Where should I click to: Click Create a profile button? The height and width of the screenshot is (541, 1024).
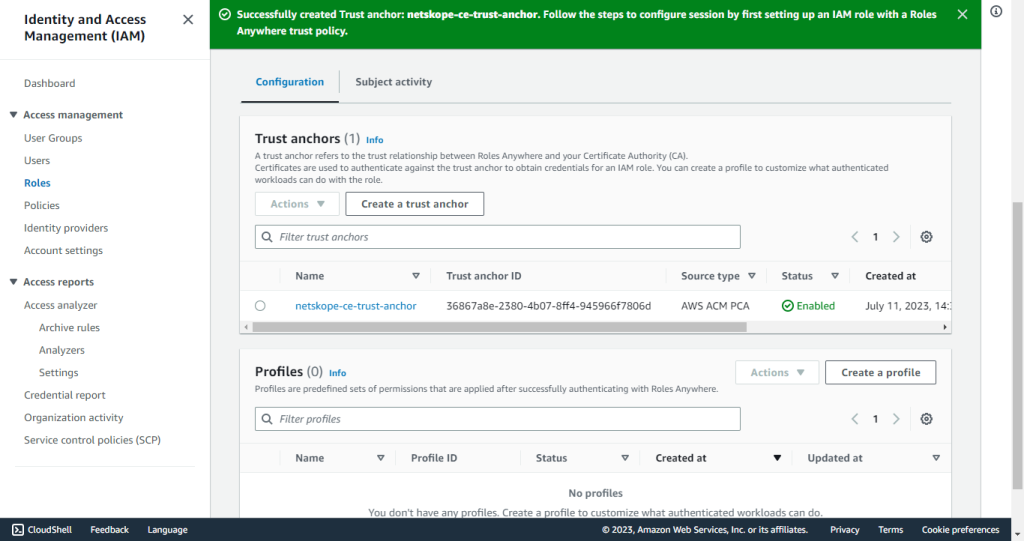click(880, 372)
